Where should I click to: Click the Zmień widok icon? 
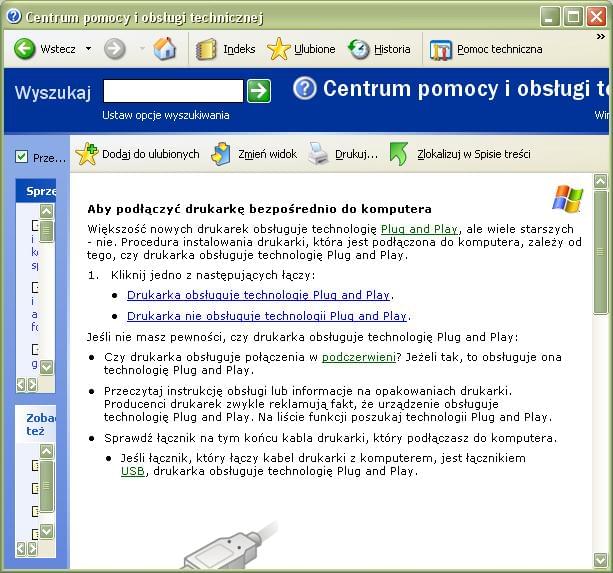[x=221, y=154]
